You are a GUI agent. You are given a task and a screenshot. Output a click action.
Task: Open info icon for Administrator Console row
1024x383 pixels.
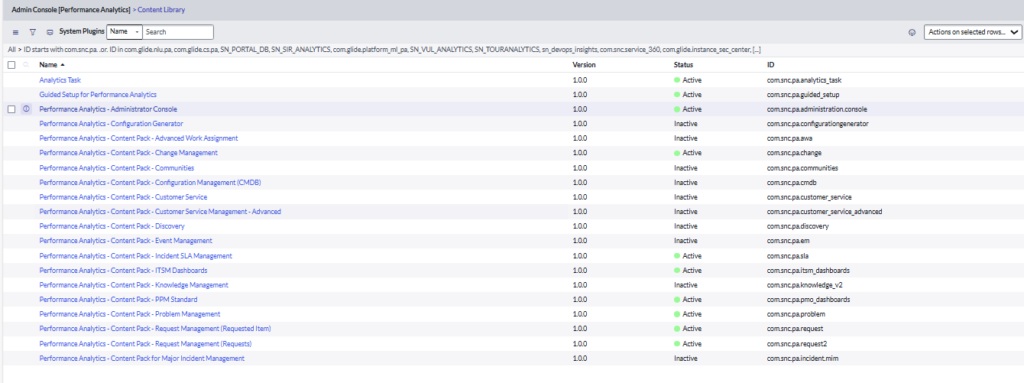click(26, 109)
